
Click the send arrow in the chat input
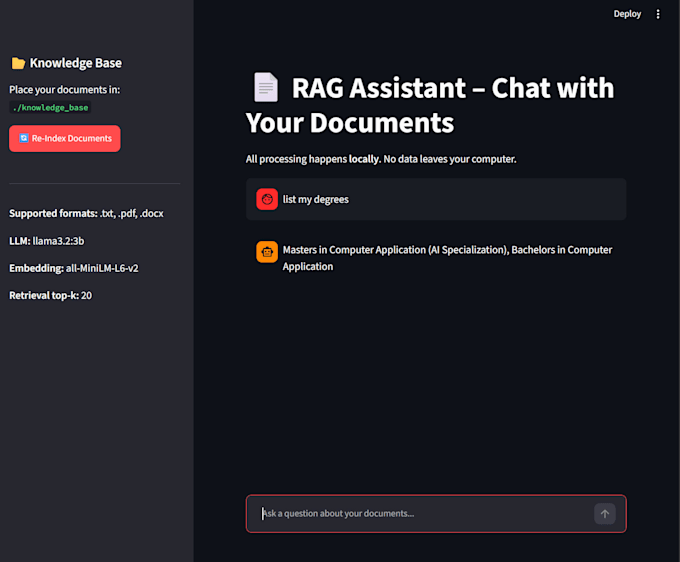(x=605, y=514)
